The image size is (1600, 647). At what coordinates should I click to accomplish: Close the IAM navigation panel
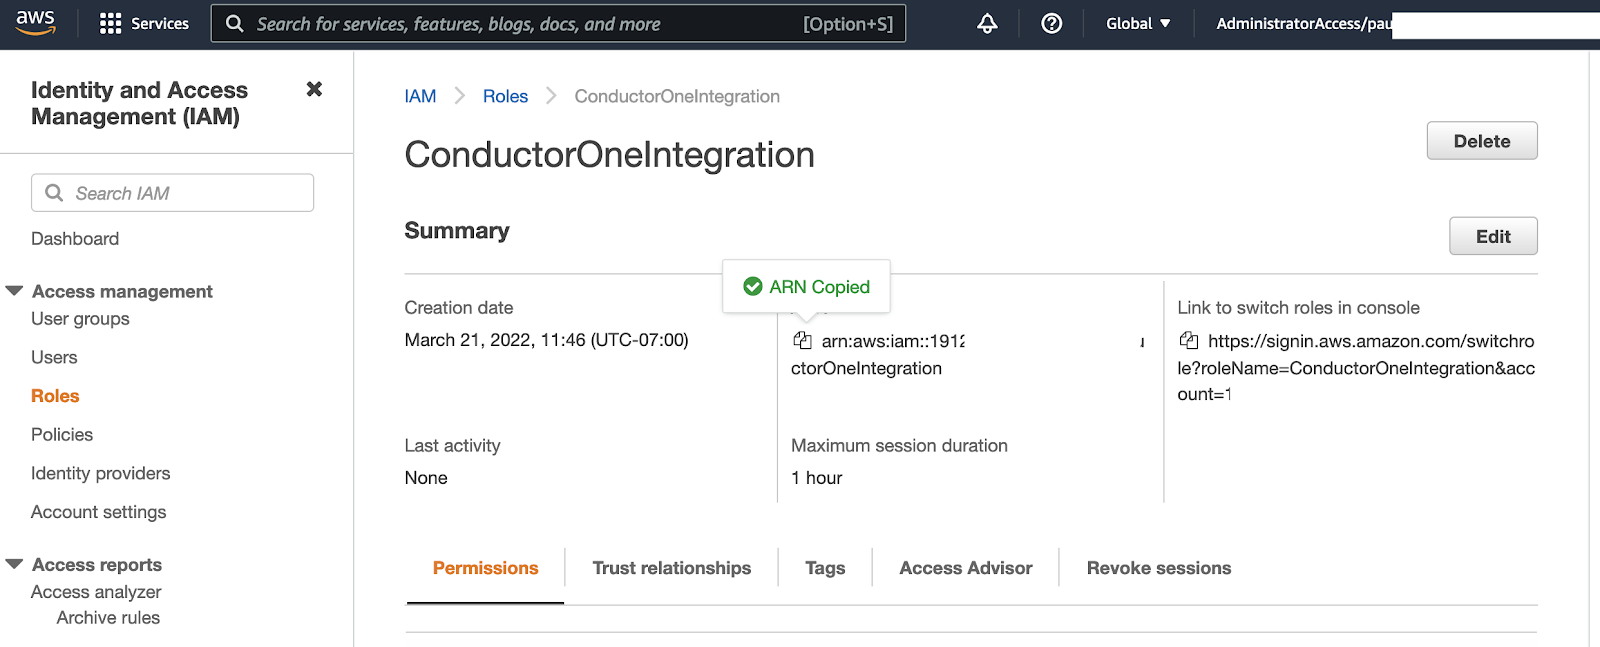[x=314, y=89]
